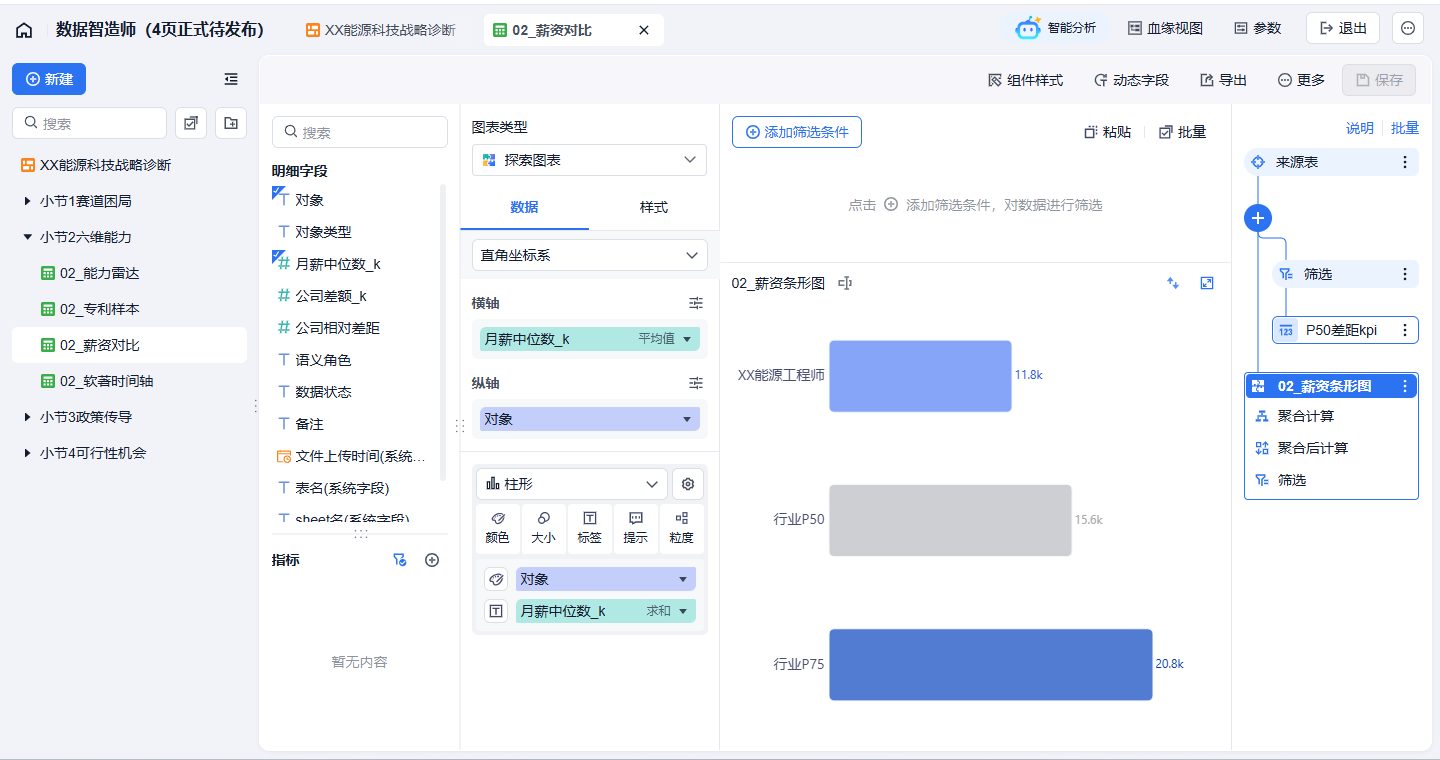
Task: Switch to XX能源科技战略诊断 tab
Action: click(x=380, y=30)
